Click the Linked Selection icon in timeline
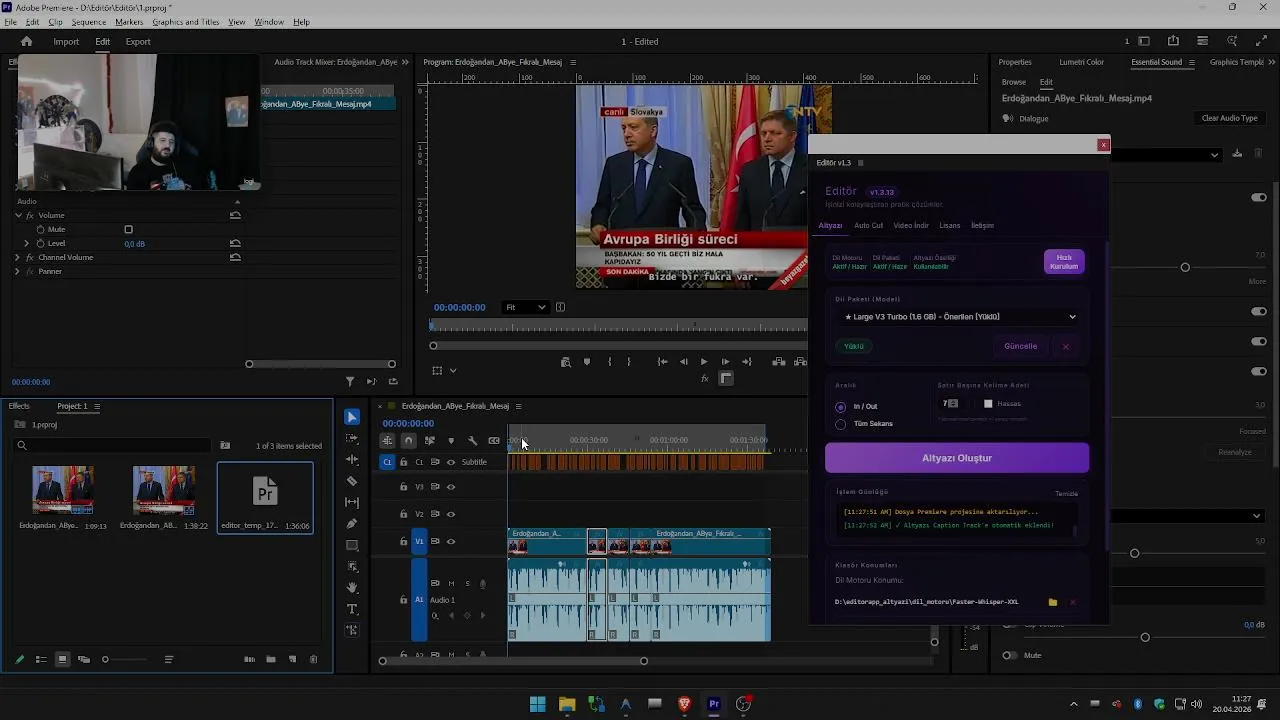The image size is (1280, 720). pyautogui.click(x=430, y=441)
